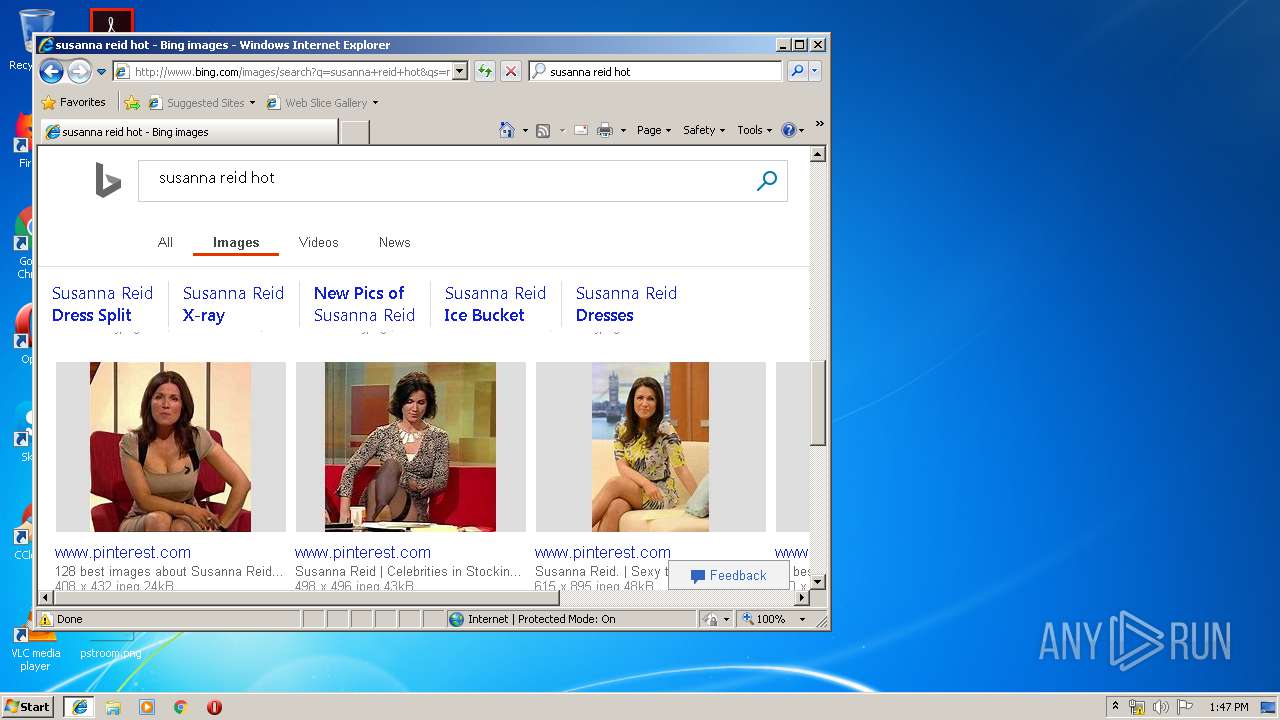Open Windows Explorer folder taskbar icon
The image size is (1280, 720).
pyautogui.click(x=113, y=707)
